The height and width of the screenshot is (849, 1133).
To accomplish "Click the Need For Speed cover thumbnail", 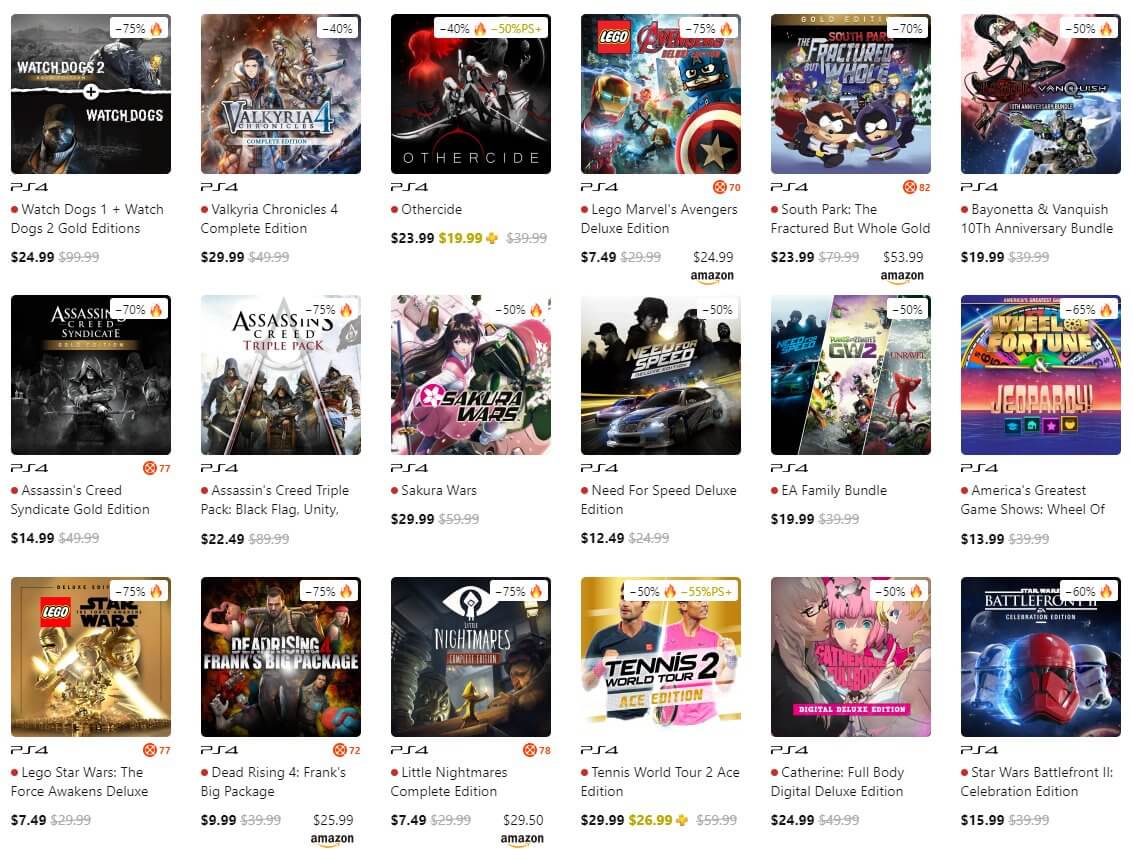I will [660, 375].
